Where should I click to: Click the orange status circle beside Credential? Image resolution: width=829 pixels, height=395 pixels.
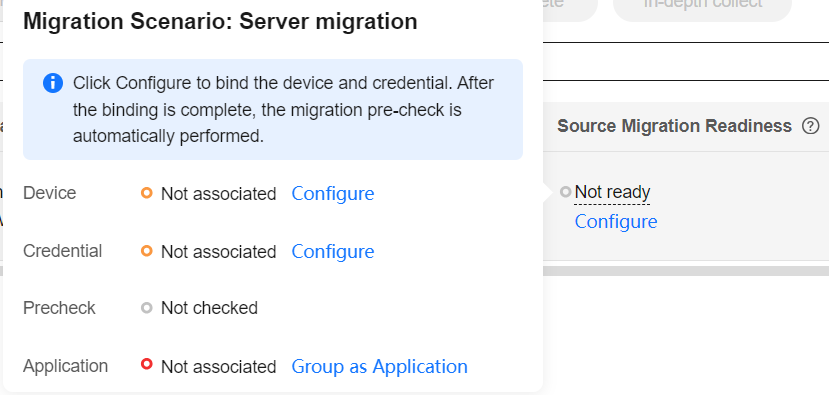coord(147,251)
